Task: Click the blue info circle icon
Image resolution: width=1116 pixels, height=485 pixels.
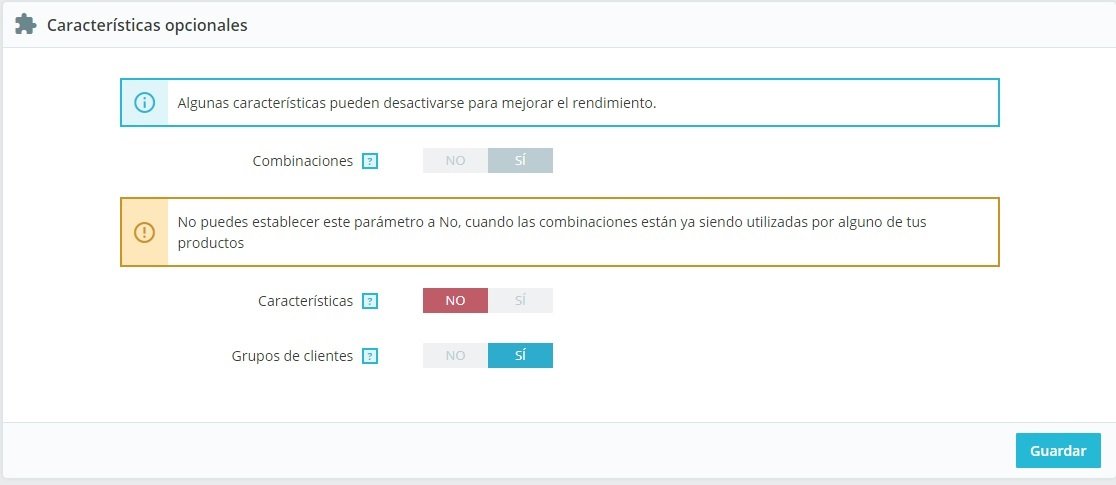Action: [x=145, y=103]
